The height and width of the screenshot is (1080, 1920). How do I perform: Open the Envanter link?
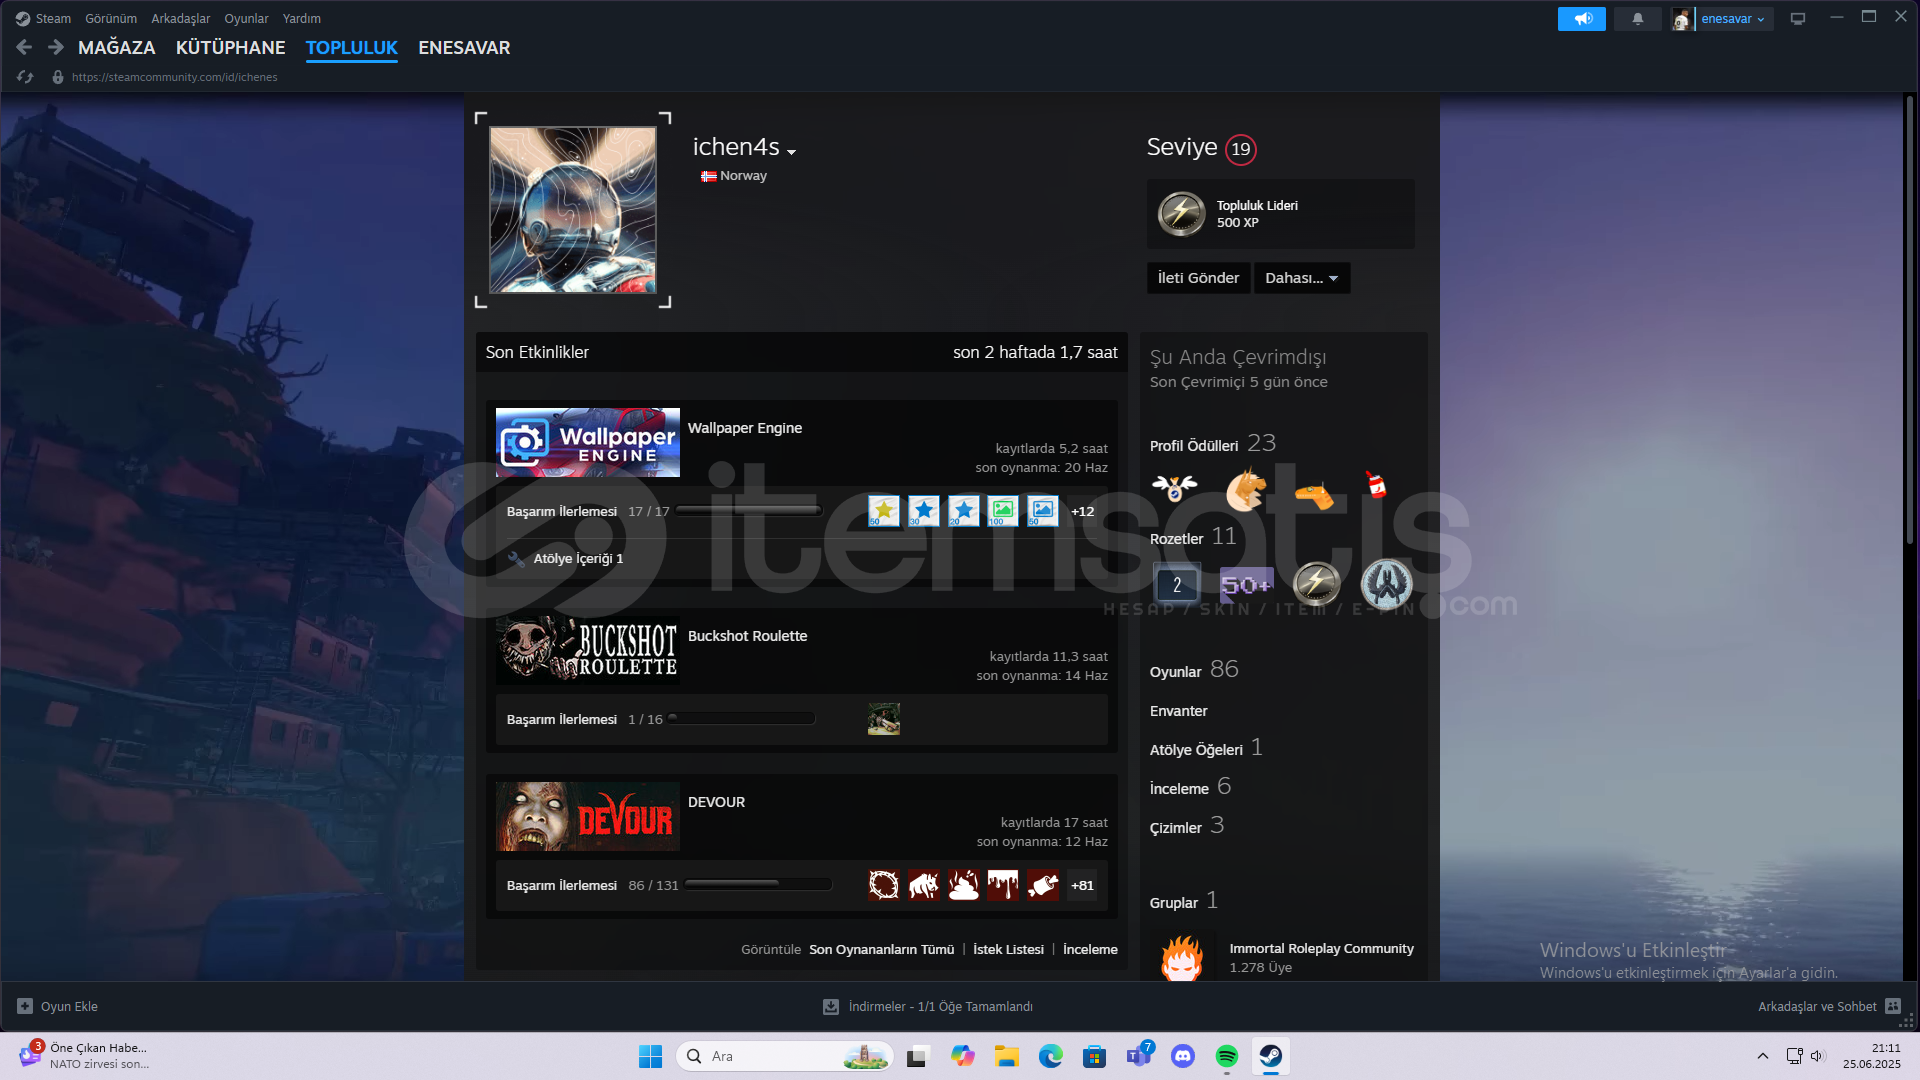(1178, 711)
